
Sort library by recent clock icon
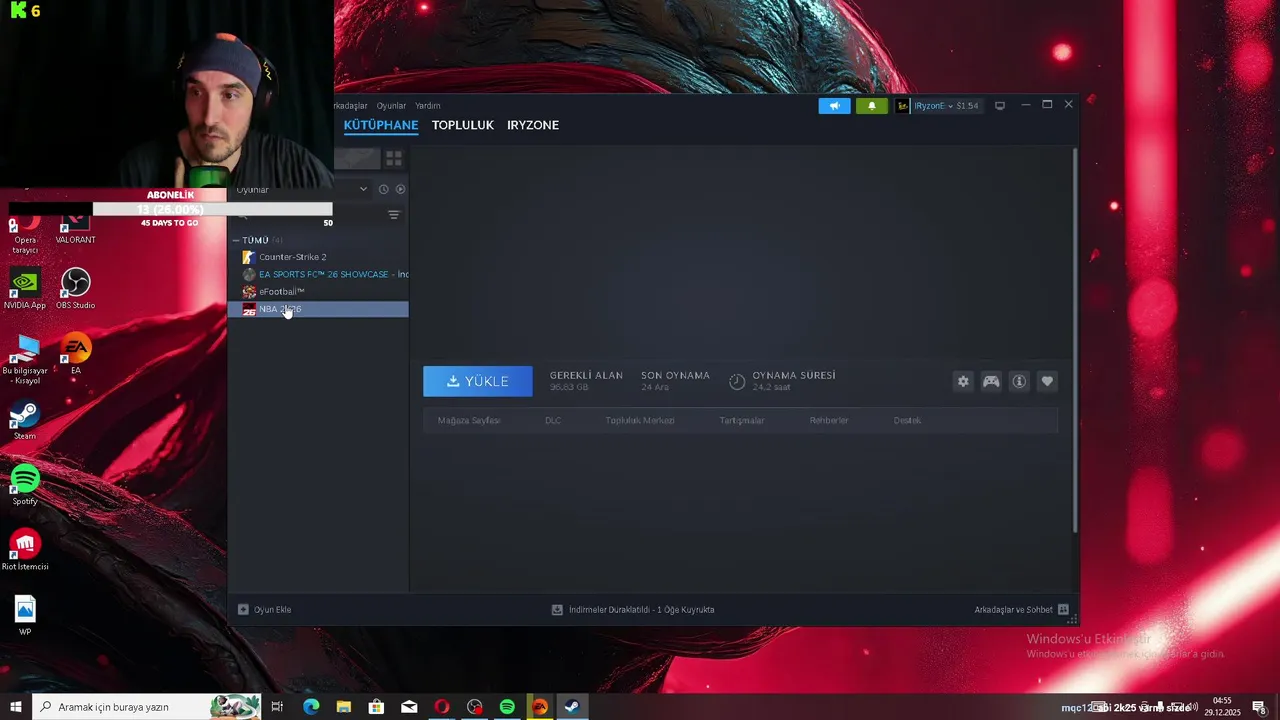click(x=383, y=189)
